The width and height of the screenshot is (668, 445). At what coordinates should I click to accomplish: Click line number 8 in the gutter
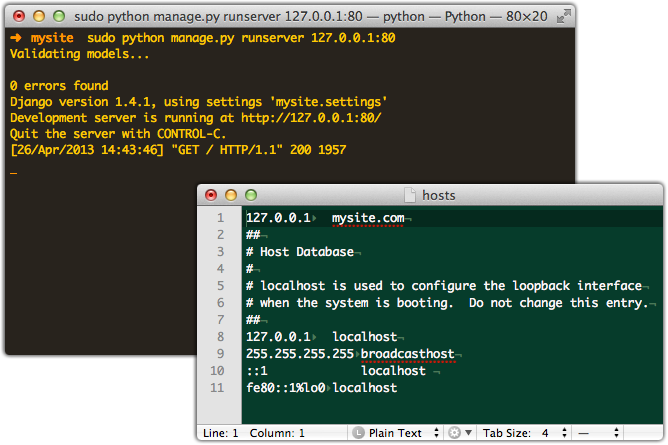point(220,337)
